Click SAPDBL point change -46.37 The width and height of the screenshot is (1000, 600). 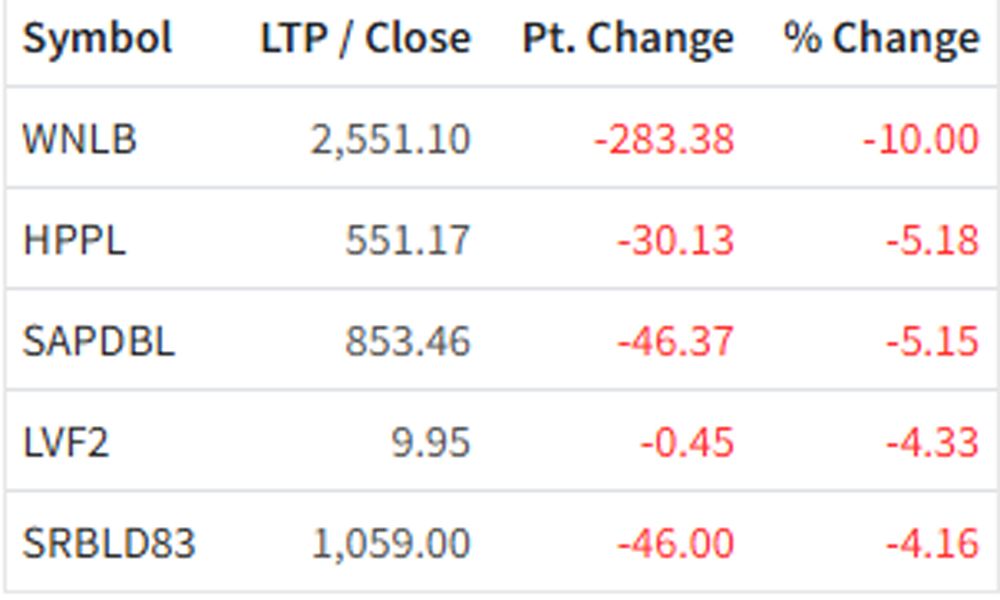point(675,342)
